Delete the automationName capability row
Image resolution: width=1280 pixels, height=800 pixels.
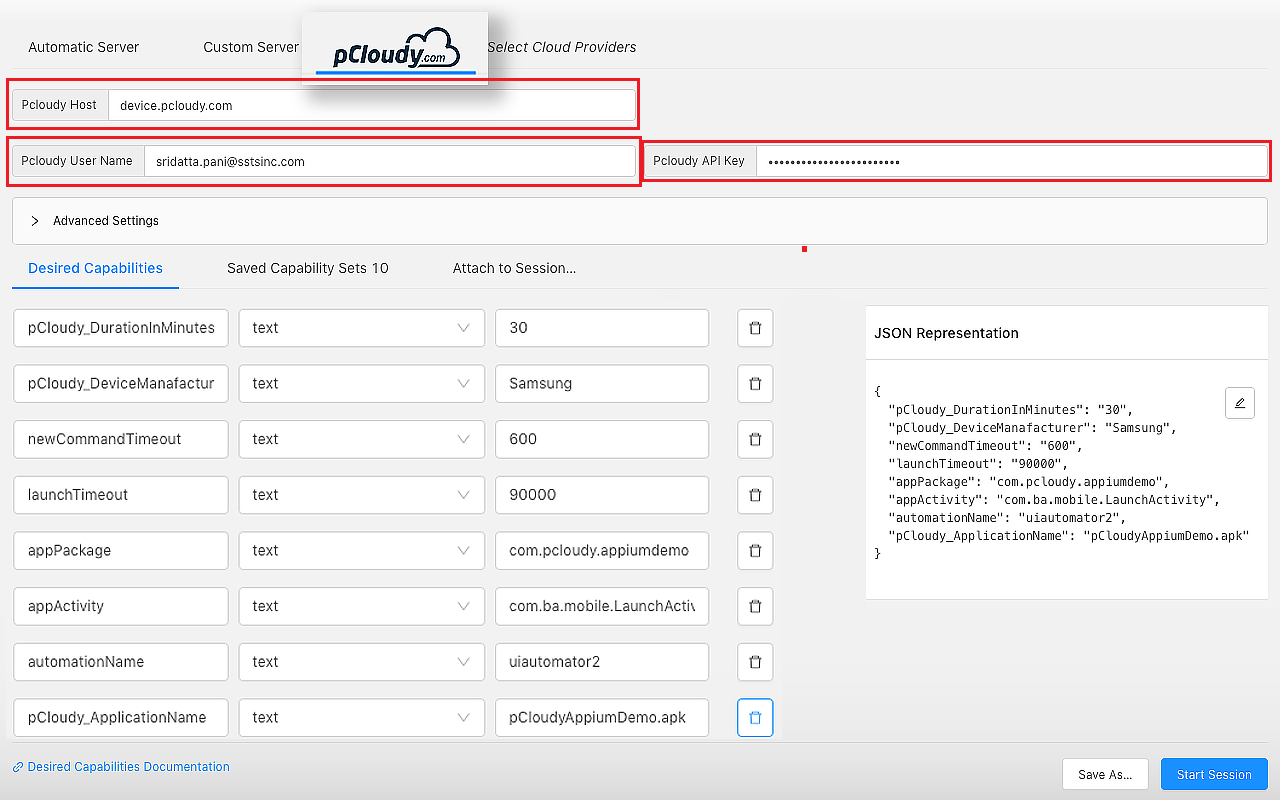click(x=755, y=662)
